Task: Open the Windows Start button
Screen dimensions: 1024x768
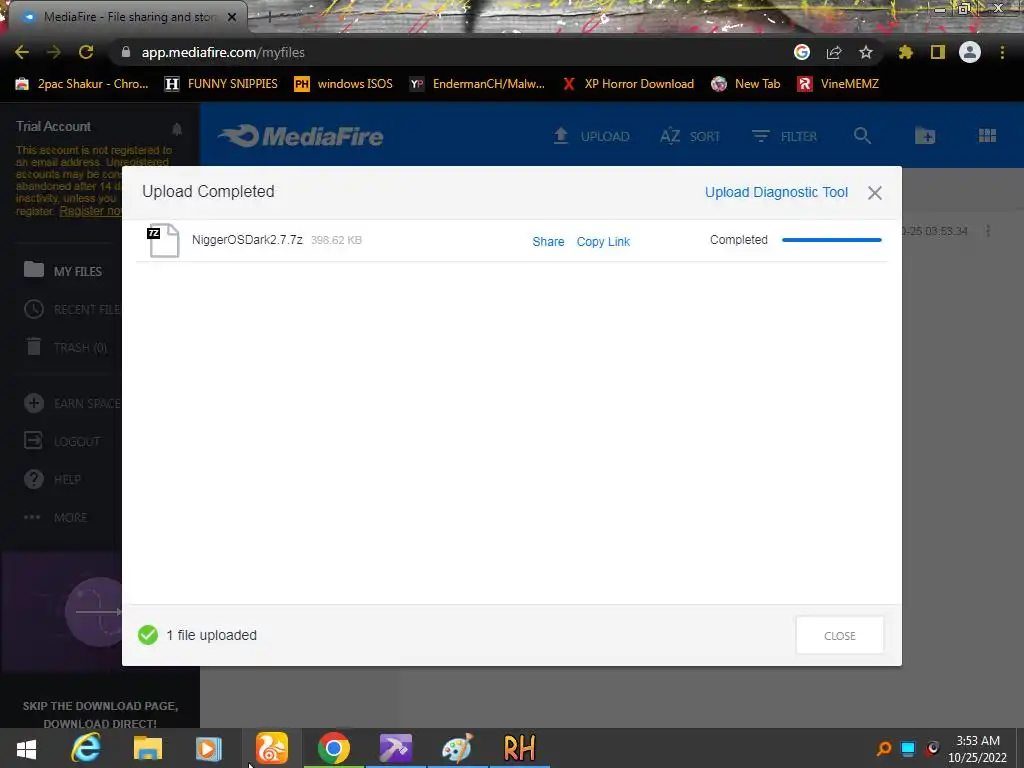Action: [26, 748]
